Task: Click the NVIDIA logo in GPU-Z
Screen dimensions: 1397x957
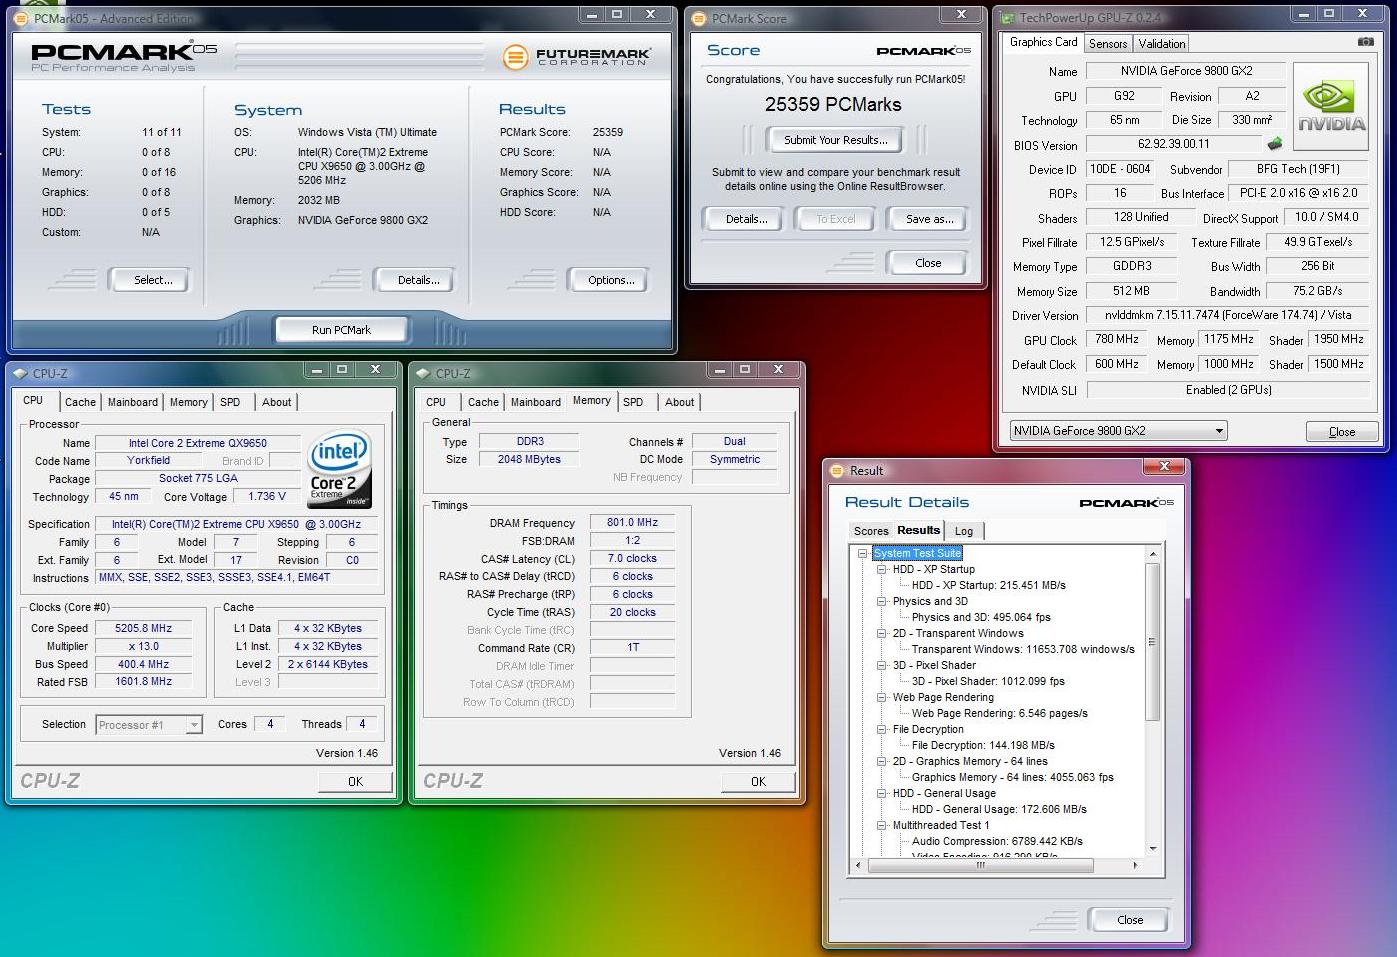Action: click(x=1331, y=107)
